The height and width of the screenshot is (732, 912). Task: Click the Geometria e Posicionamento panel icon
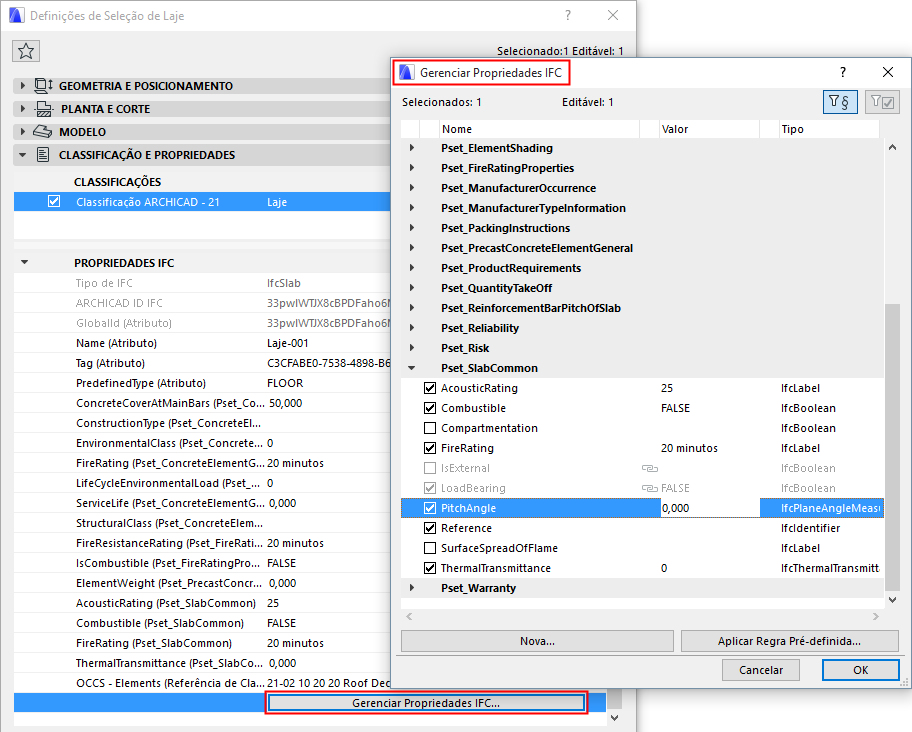(44, 85)
